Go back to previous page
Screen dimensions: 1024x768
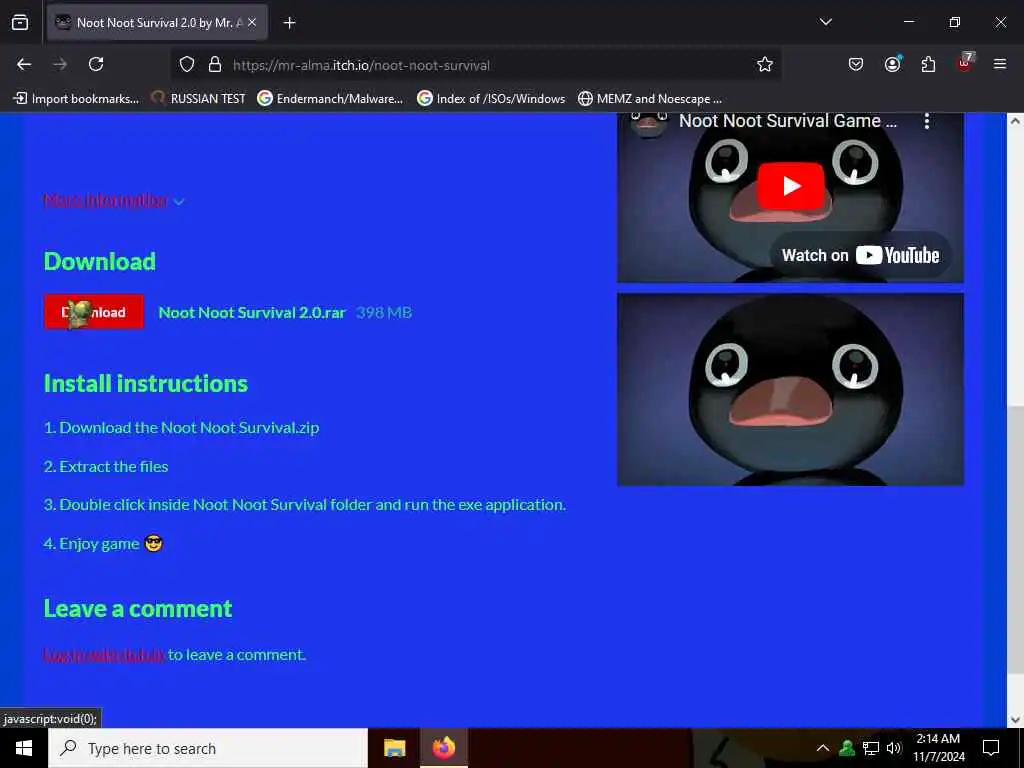[x=24, y=64]
